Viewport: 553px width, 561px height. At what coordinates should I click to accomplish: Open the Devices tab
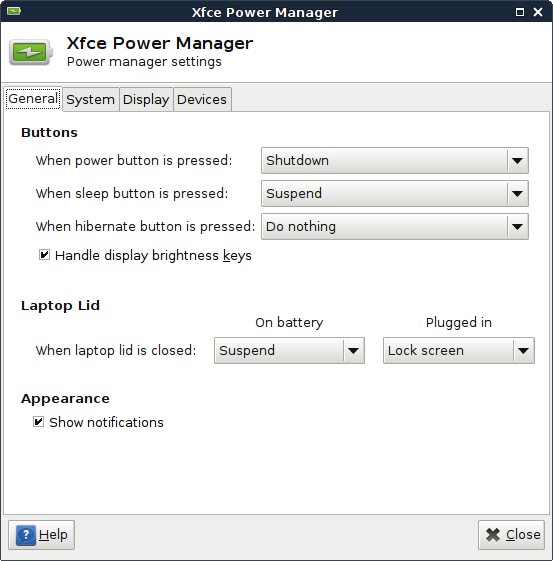tap(202, 99)
